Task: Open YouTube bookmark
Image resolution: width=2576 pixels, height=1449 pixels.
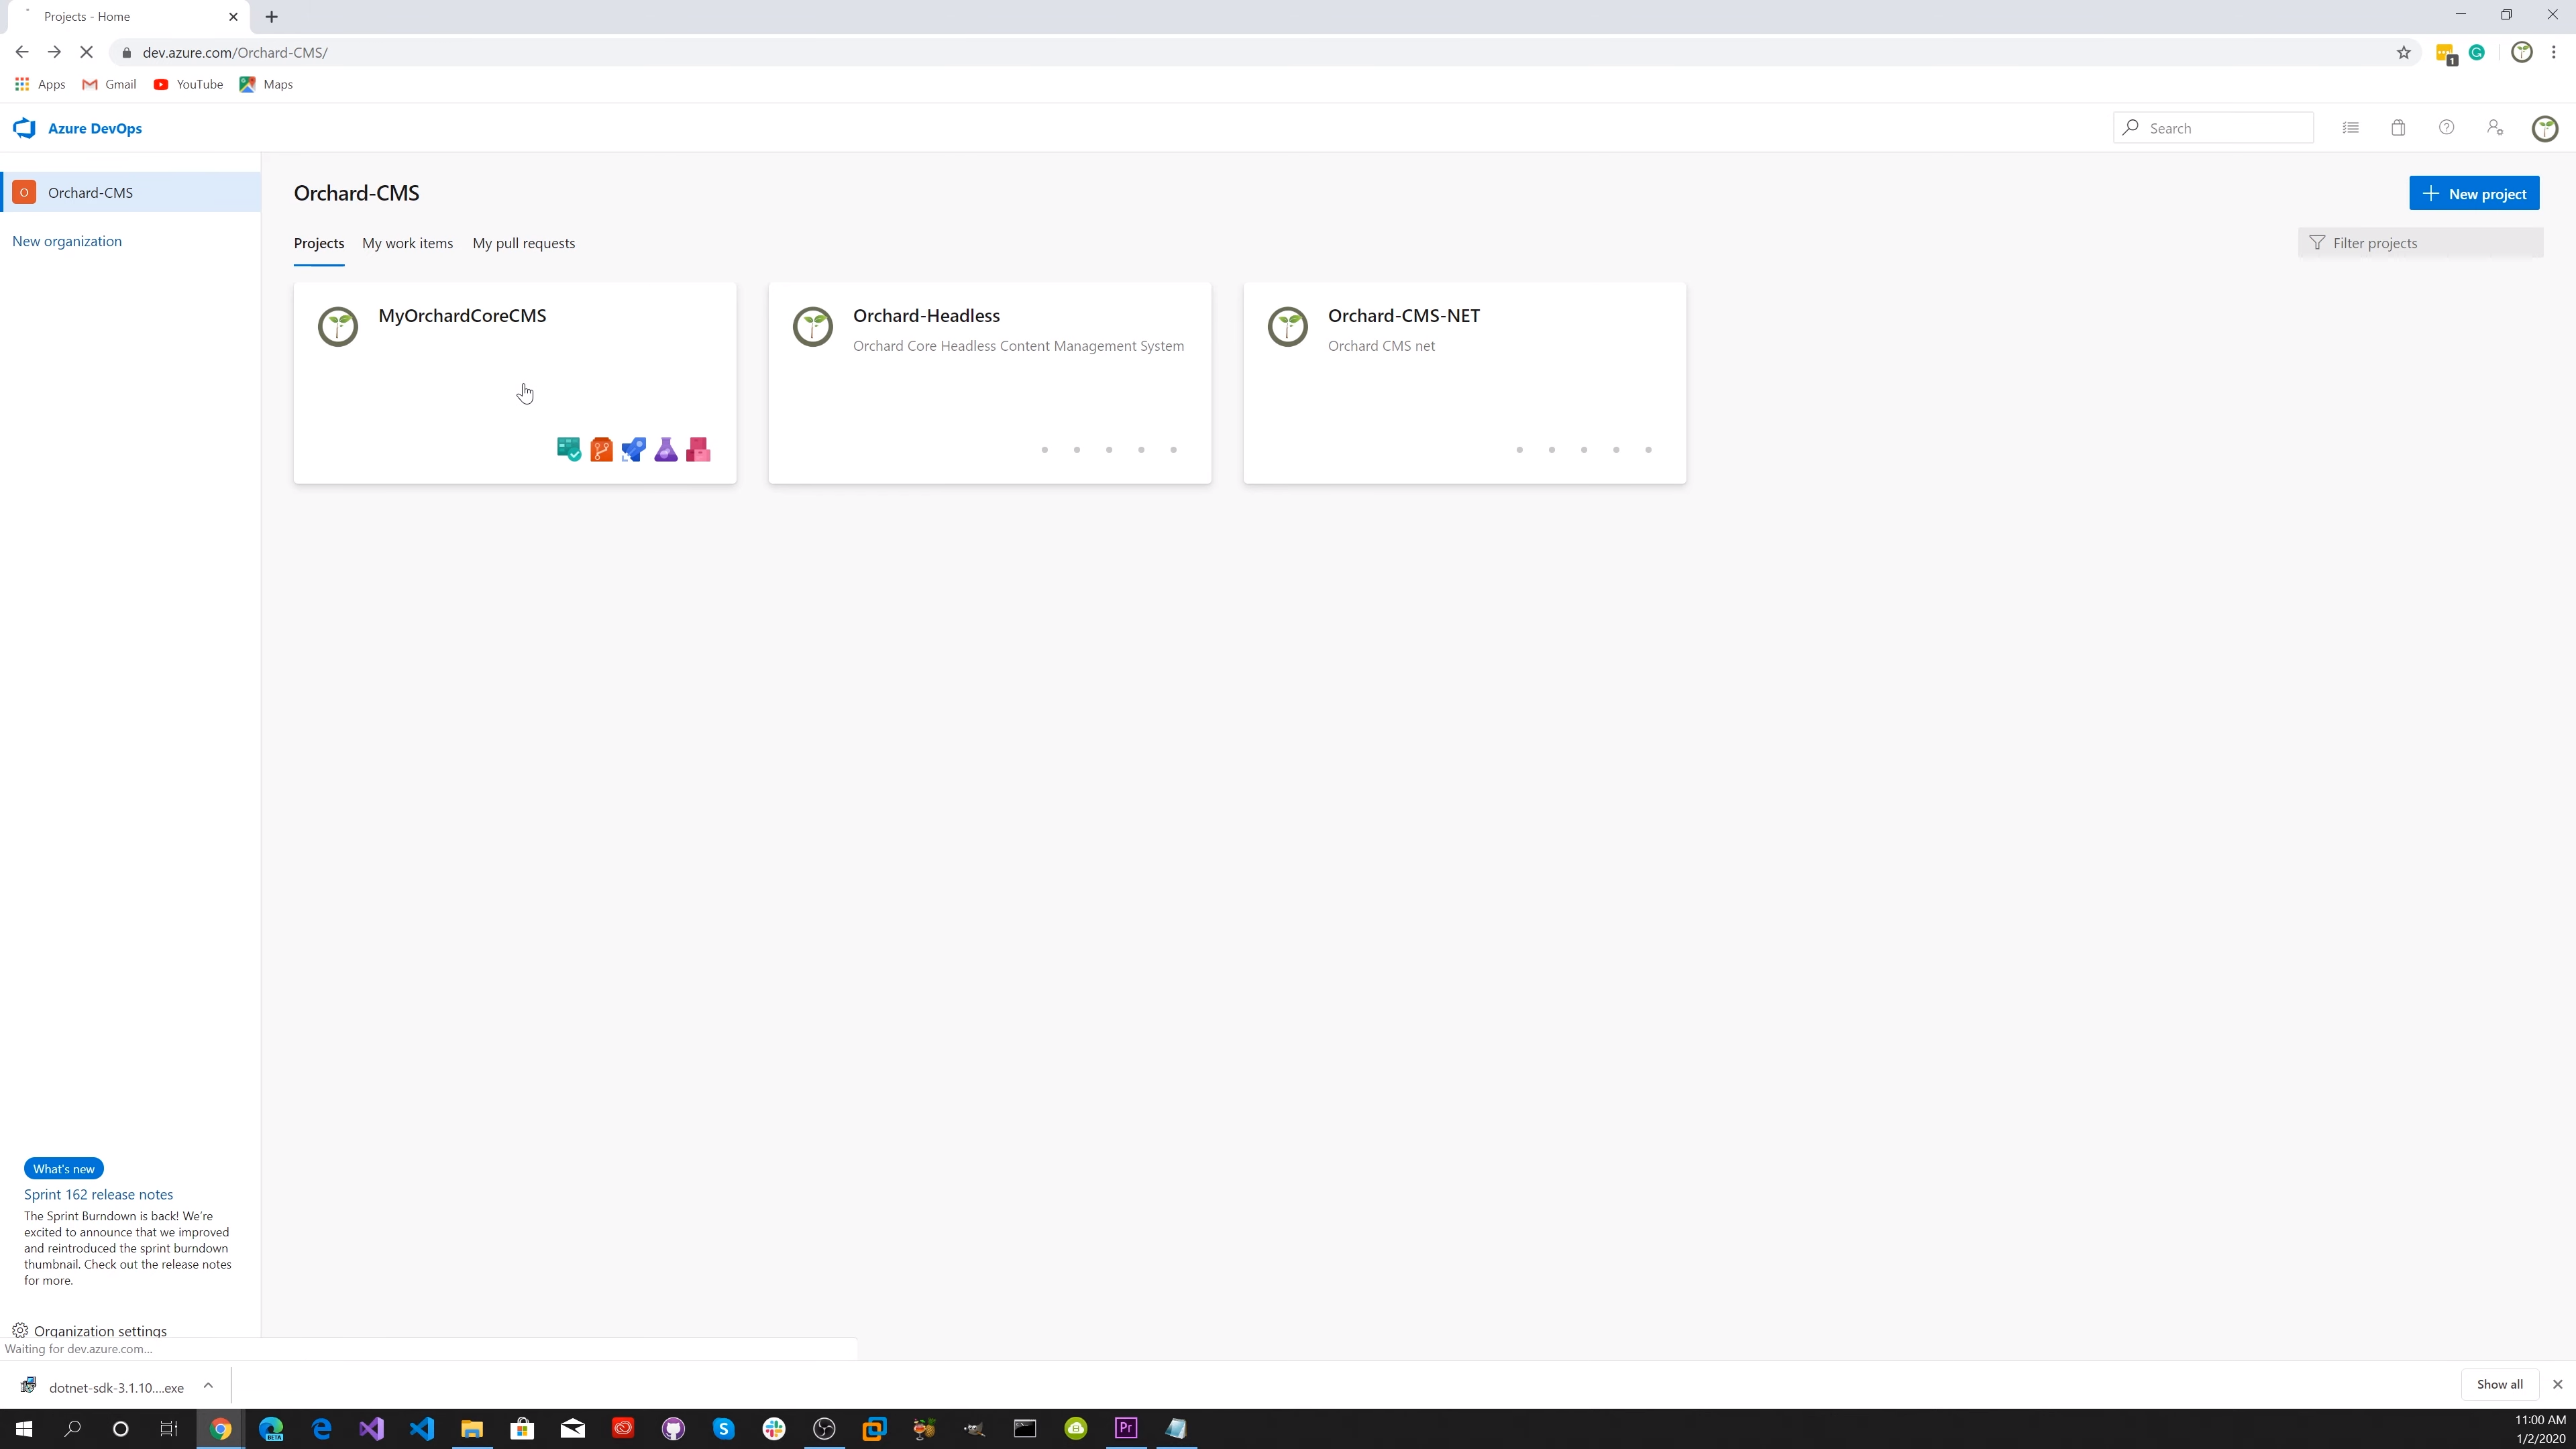Action: 188,84
